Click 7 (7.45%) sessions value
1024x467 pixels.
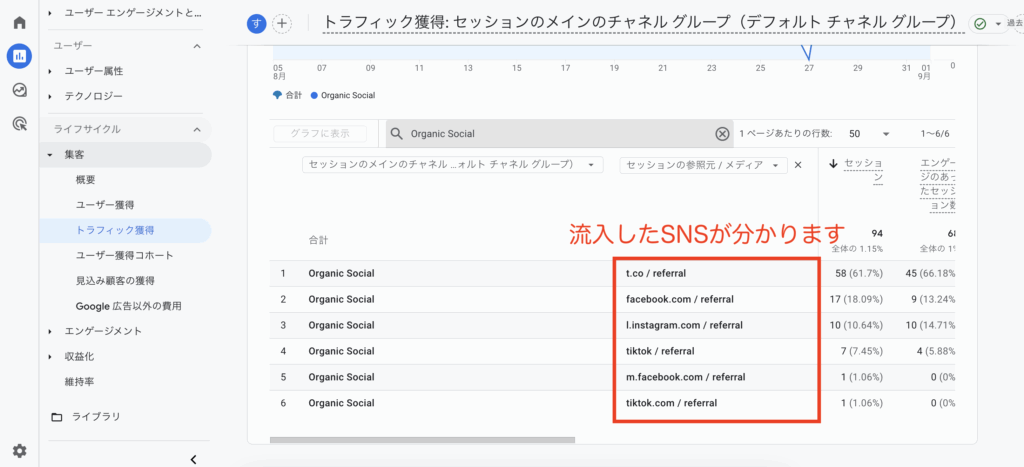coord(861,351)
